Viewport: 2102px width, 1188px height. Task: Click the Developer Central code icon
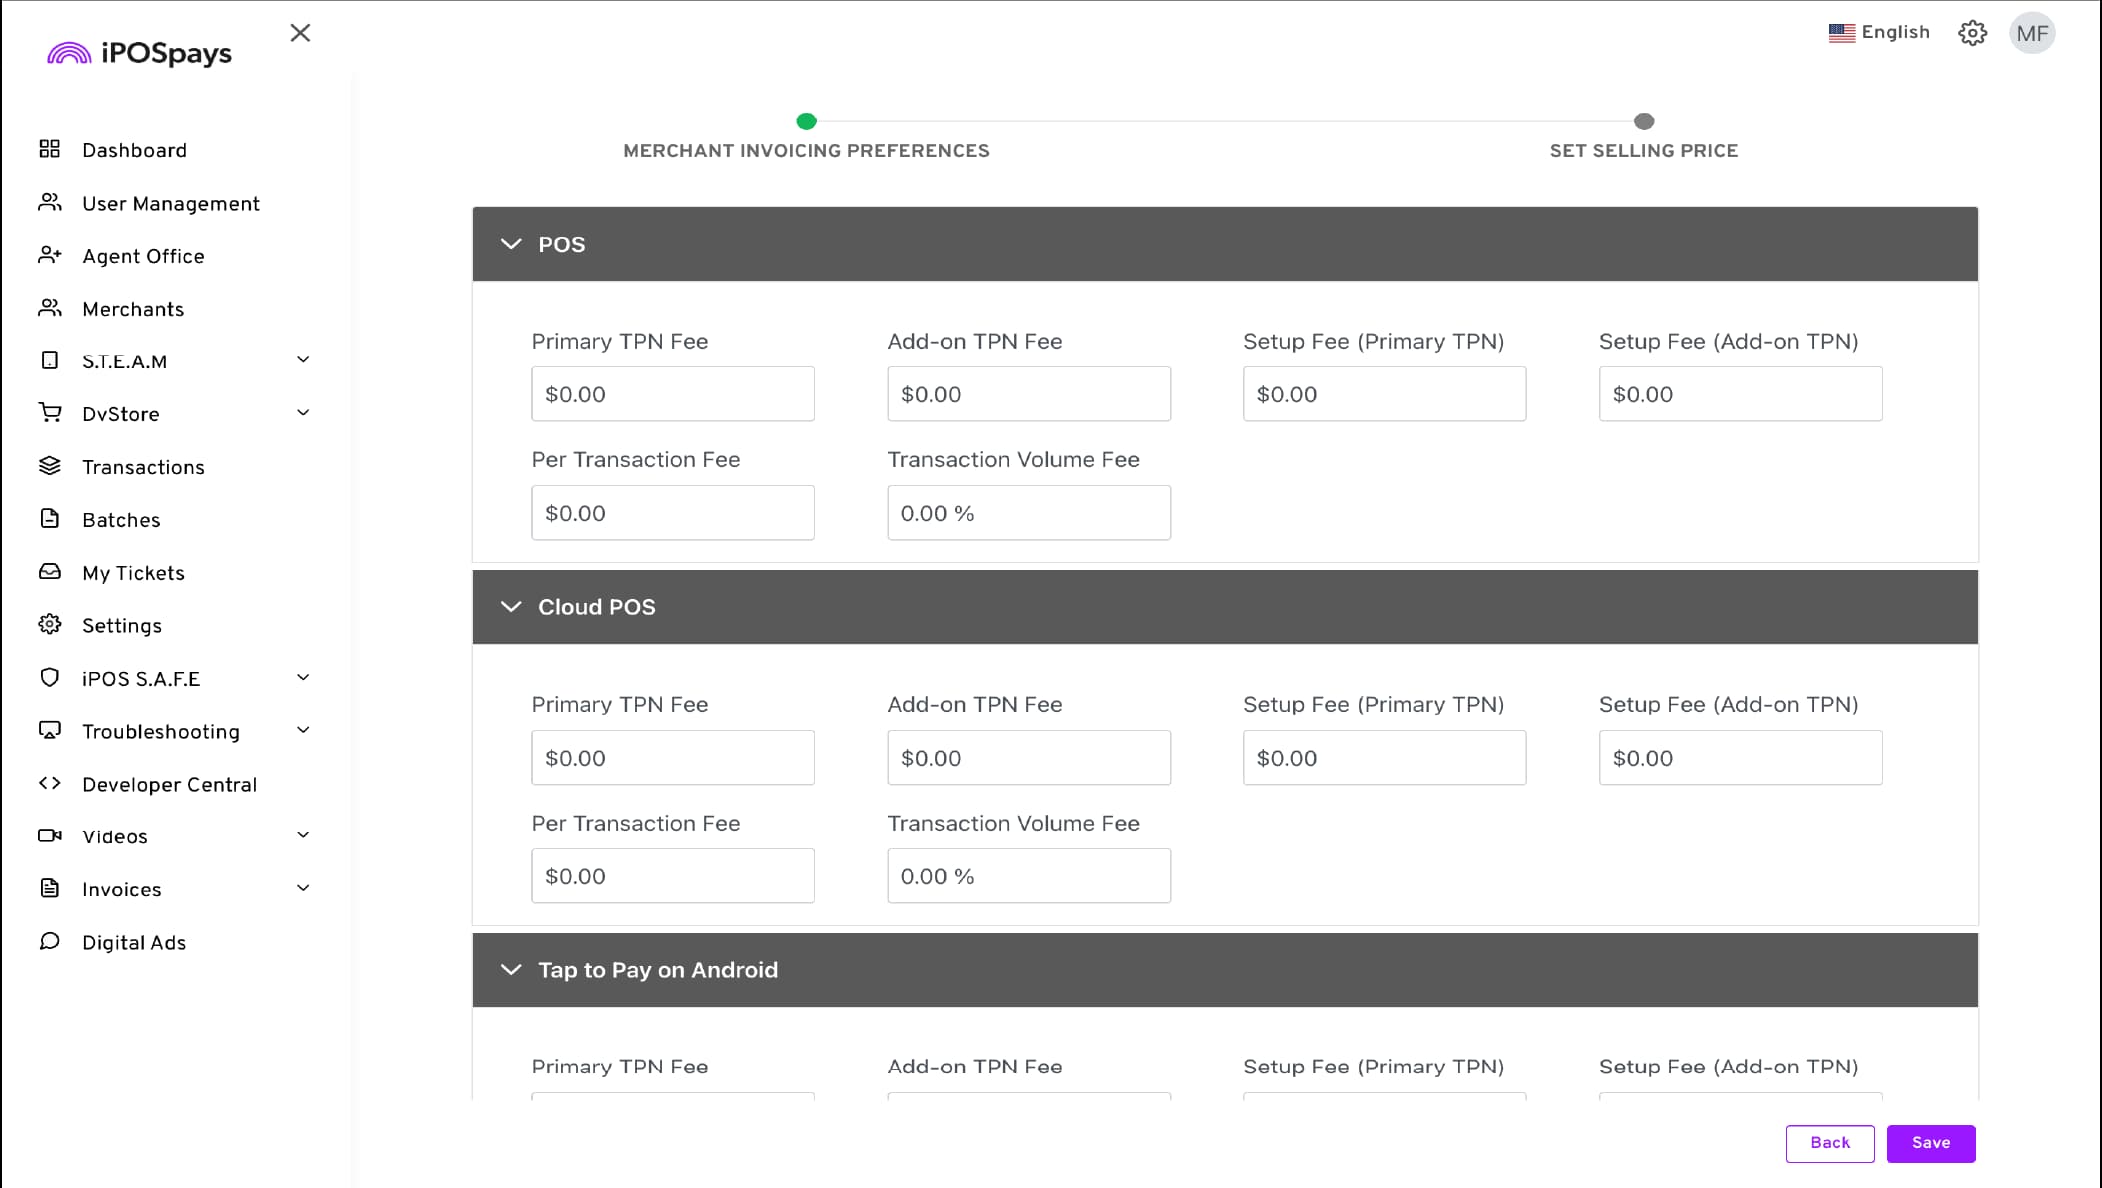click(49, 783)
